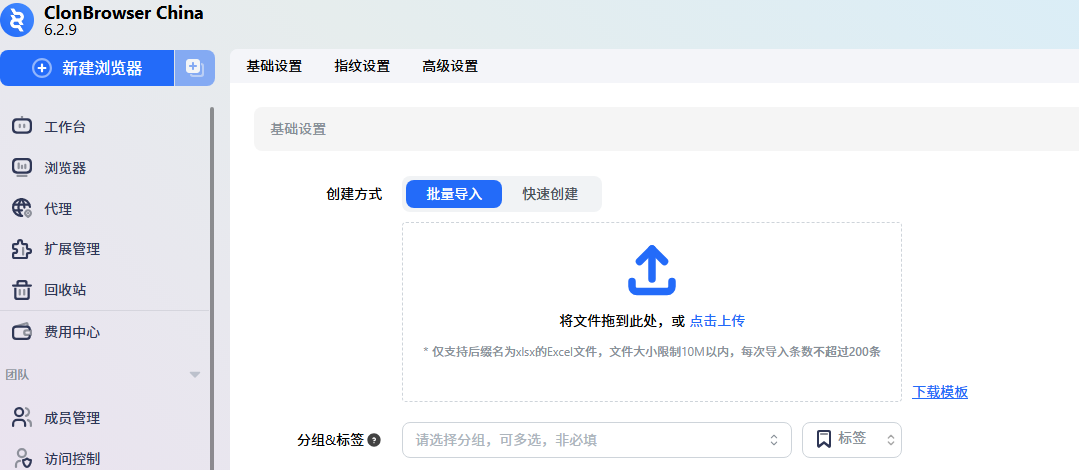The image size is (1079, 470).
Task: Click the help question mark next to 分组&标签
Action: pos(374,440)
